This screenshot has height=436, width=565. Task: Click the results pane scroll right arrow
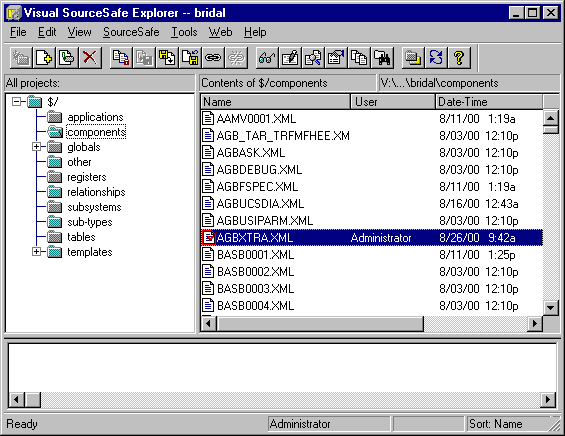tap(548, 399)
